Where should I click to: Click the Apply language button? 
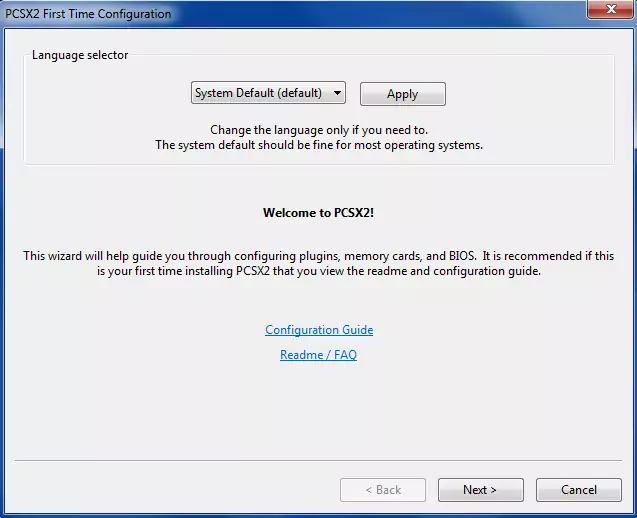click(x=403, y=94)
